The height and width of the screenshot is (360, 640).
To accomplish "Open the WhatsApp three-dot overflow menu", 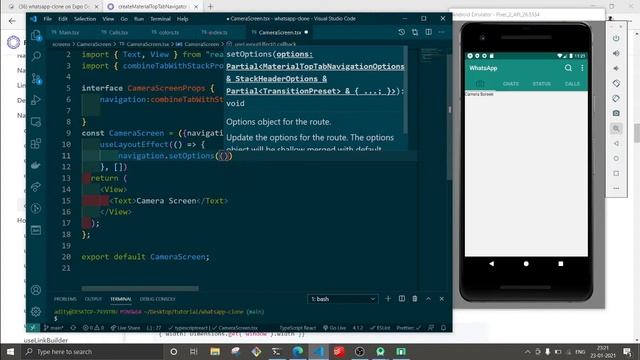I will coord(582,68).
